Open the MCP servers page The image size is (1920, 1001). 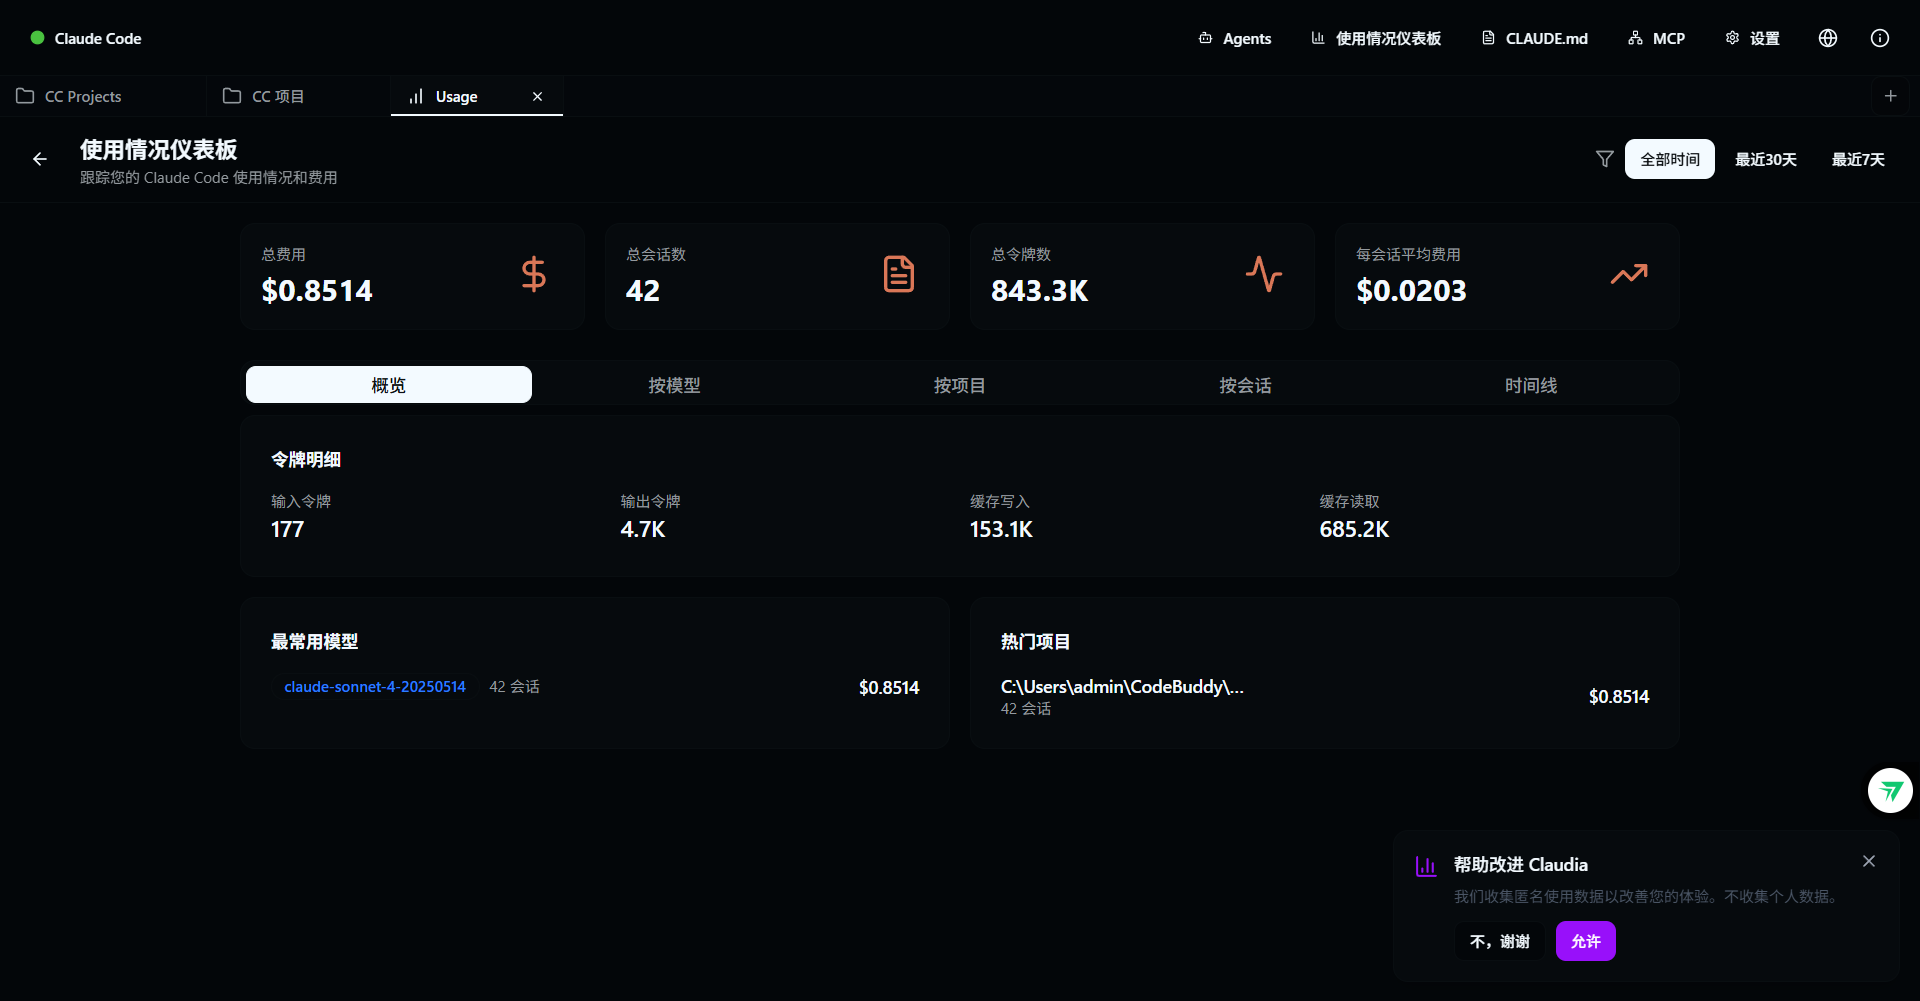tap(1657, 38)
